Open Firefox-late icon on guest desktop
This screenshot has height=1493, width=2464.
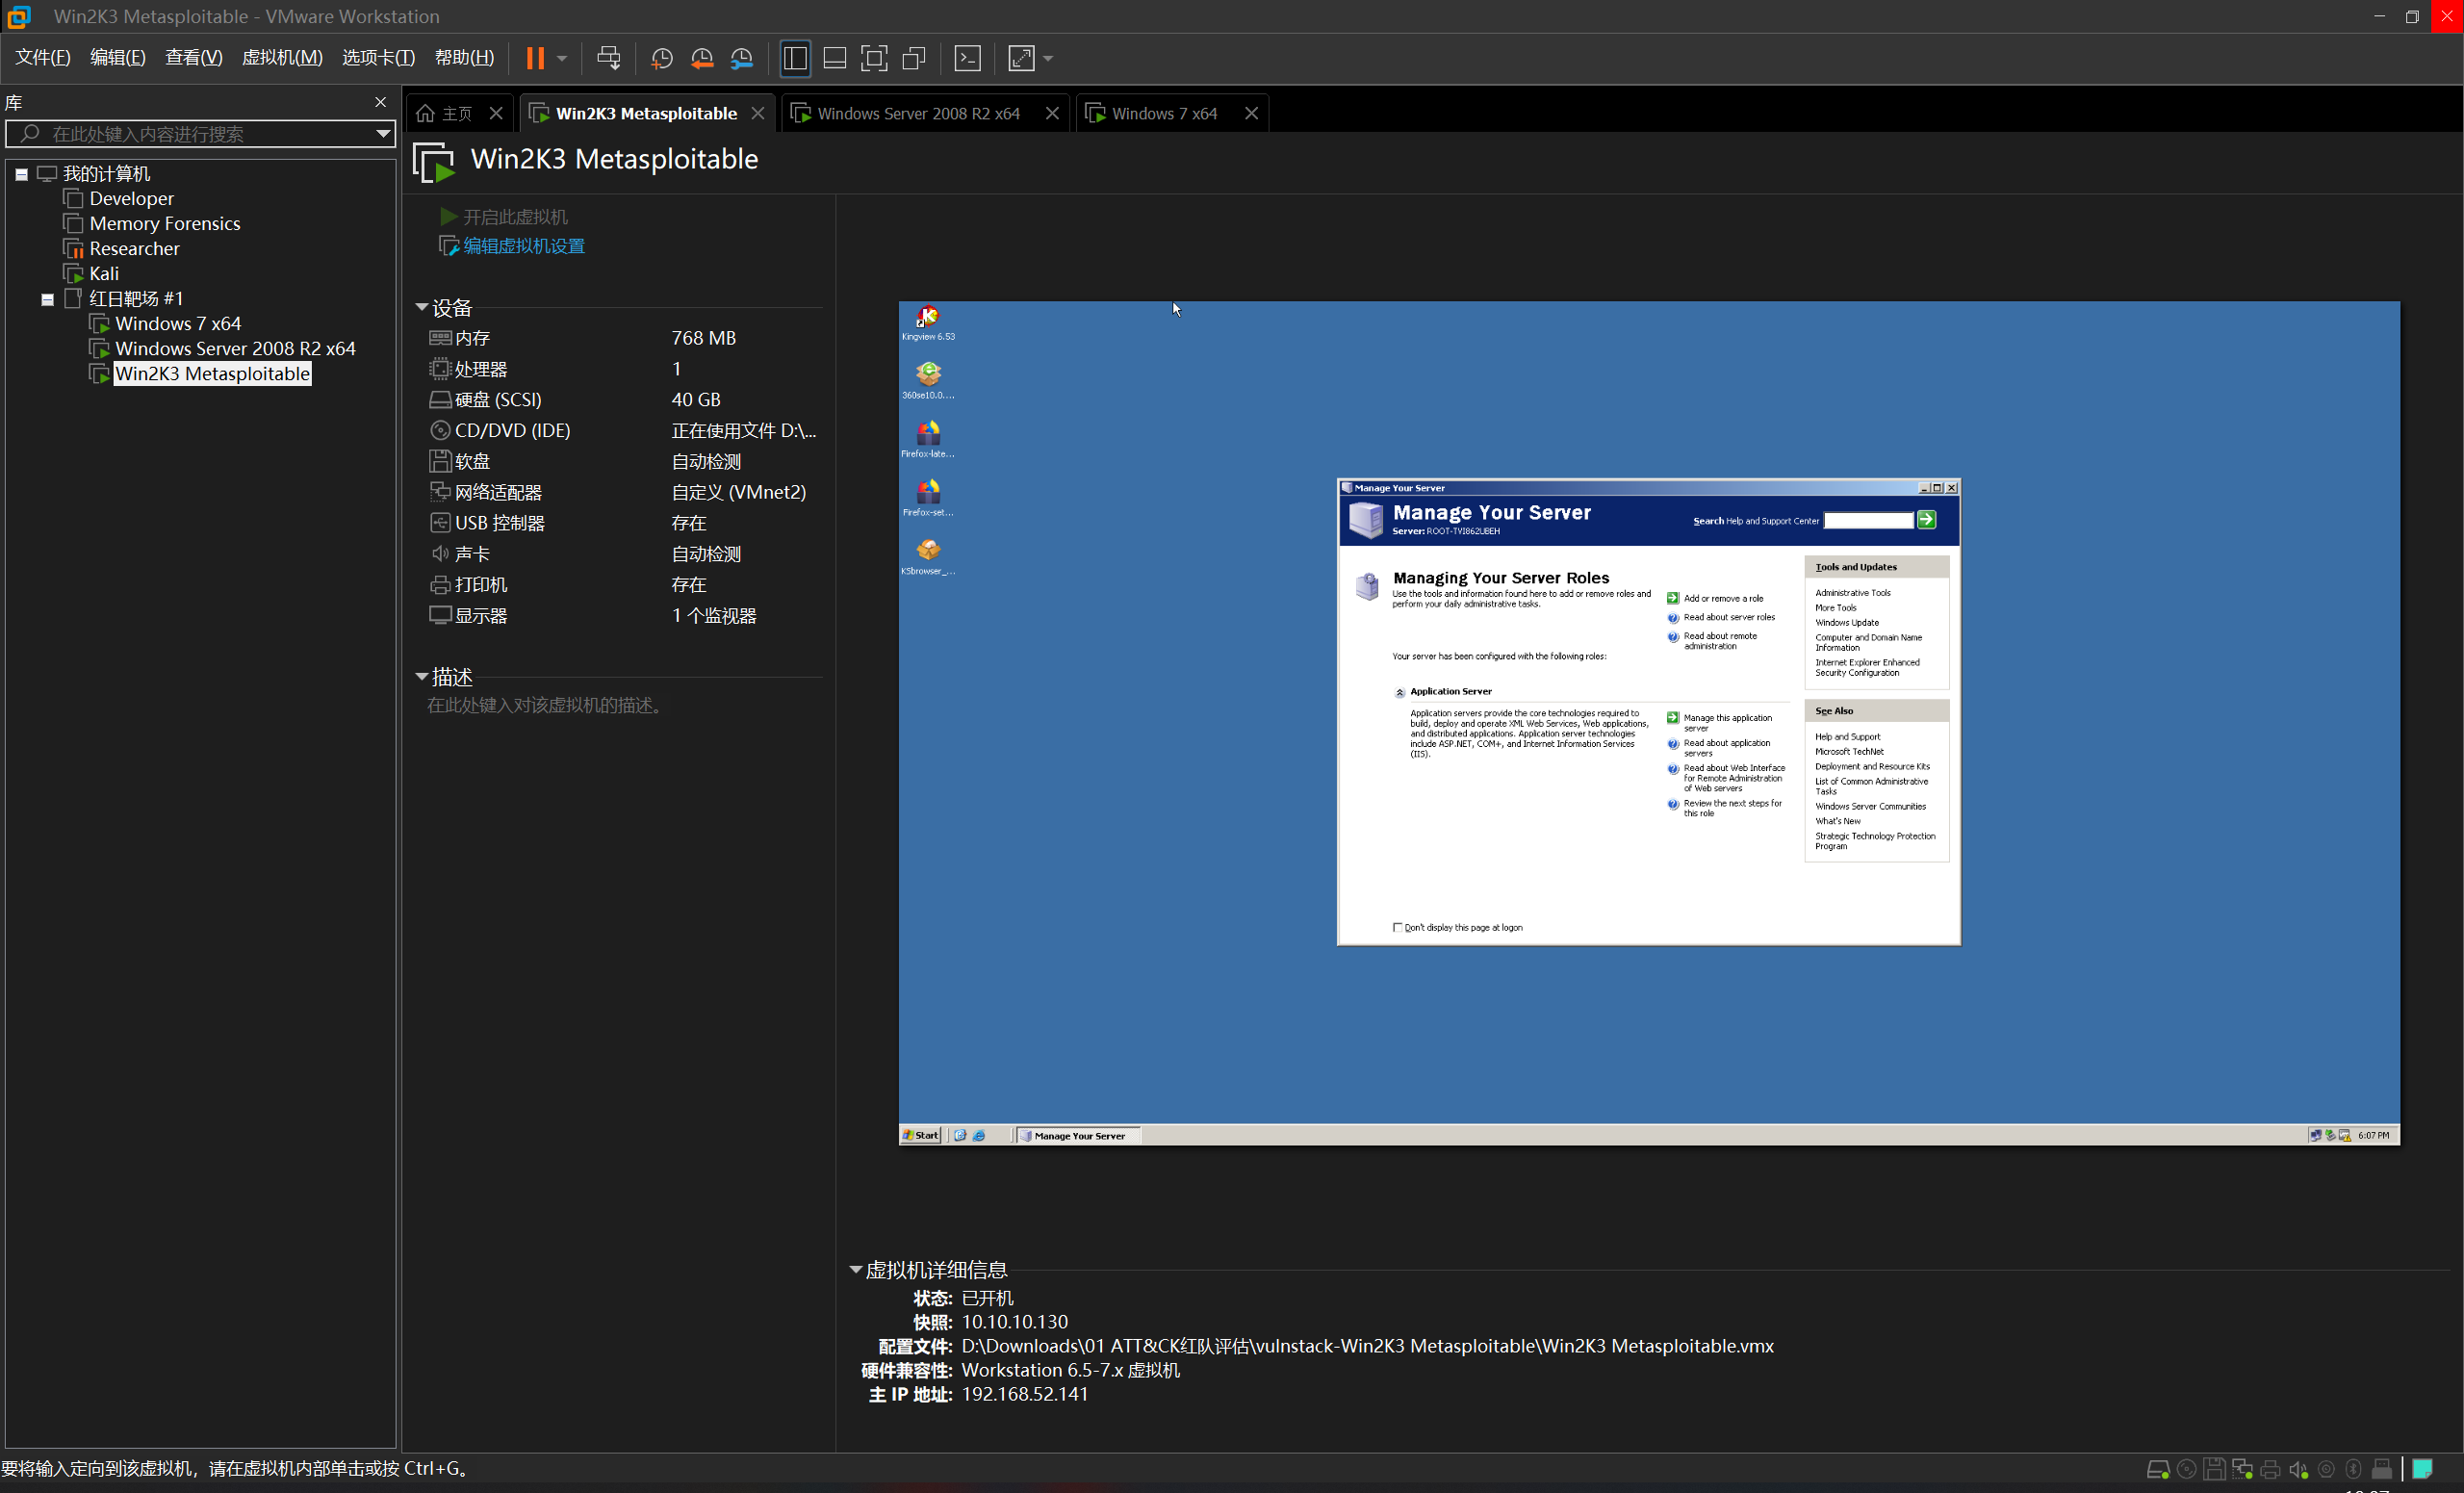(x=928, y=440)
